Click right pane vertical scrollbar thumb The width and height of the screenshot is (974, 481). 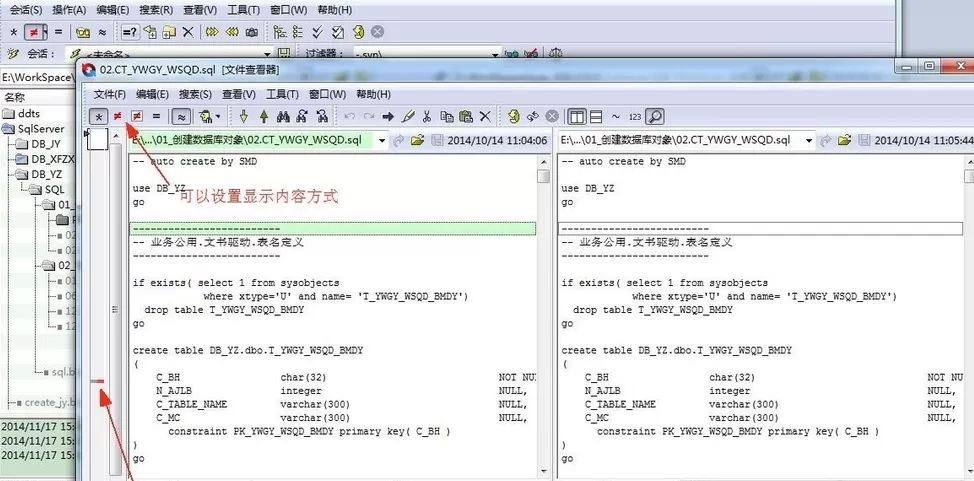pos(969,176)
